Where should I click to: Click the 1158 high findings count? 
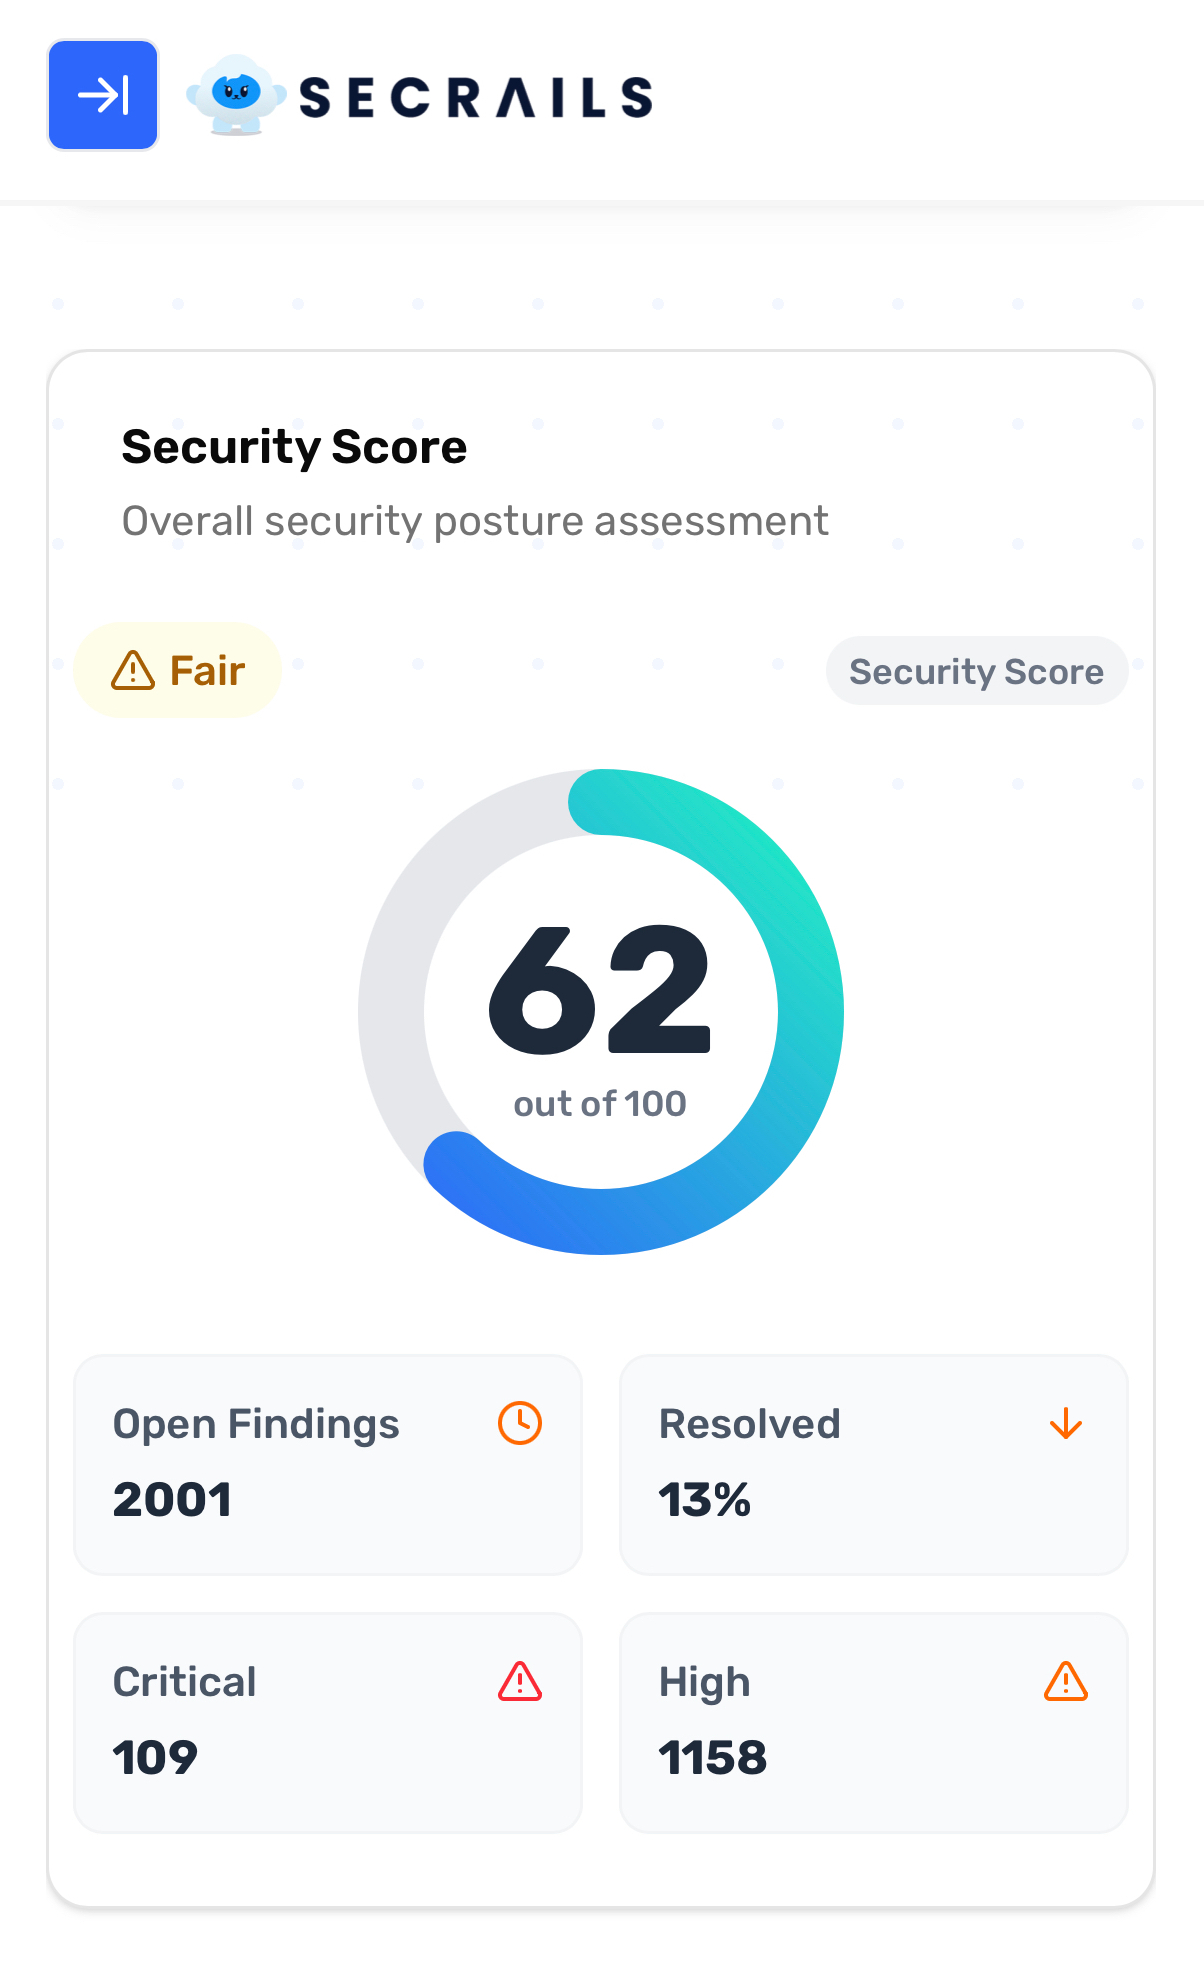(x=712, y=1758)
